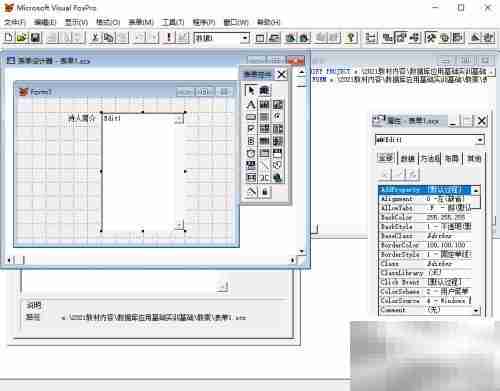Select the Line control tool

tap(264, 165)
